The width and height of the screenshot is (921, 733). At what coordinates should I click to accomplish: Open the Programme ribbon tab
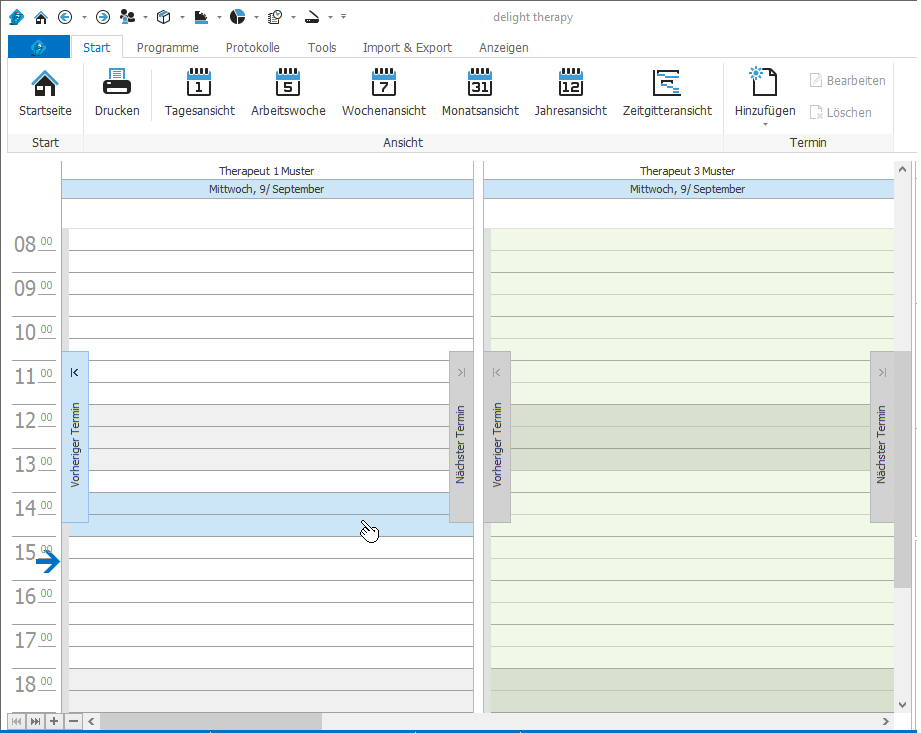(x=167, y=47)
